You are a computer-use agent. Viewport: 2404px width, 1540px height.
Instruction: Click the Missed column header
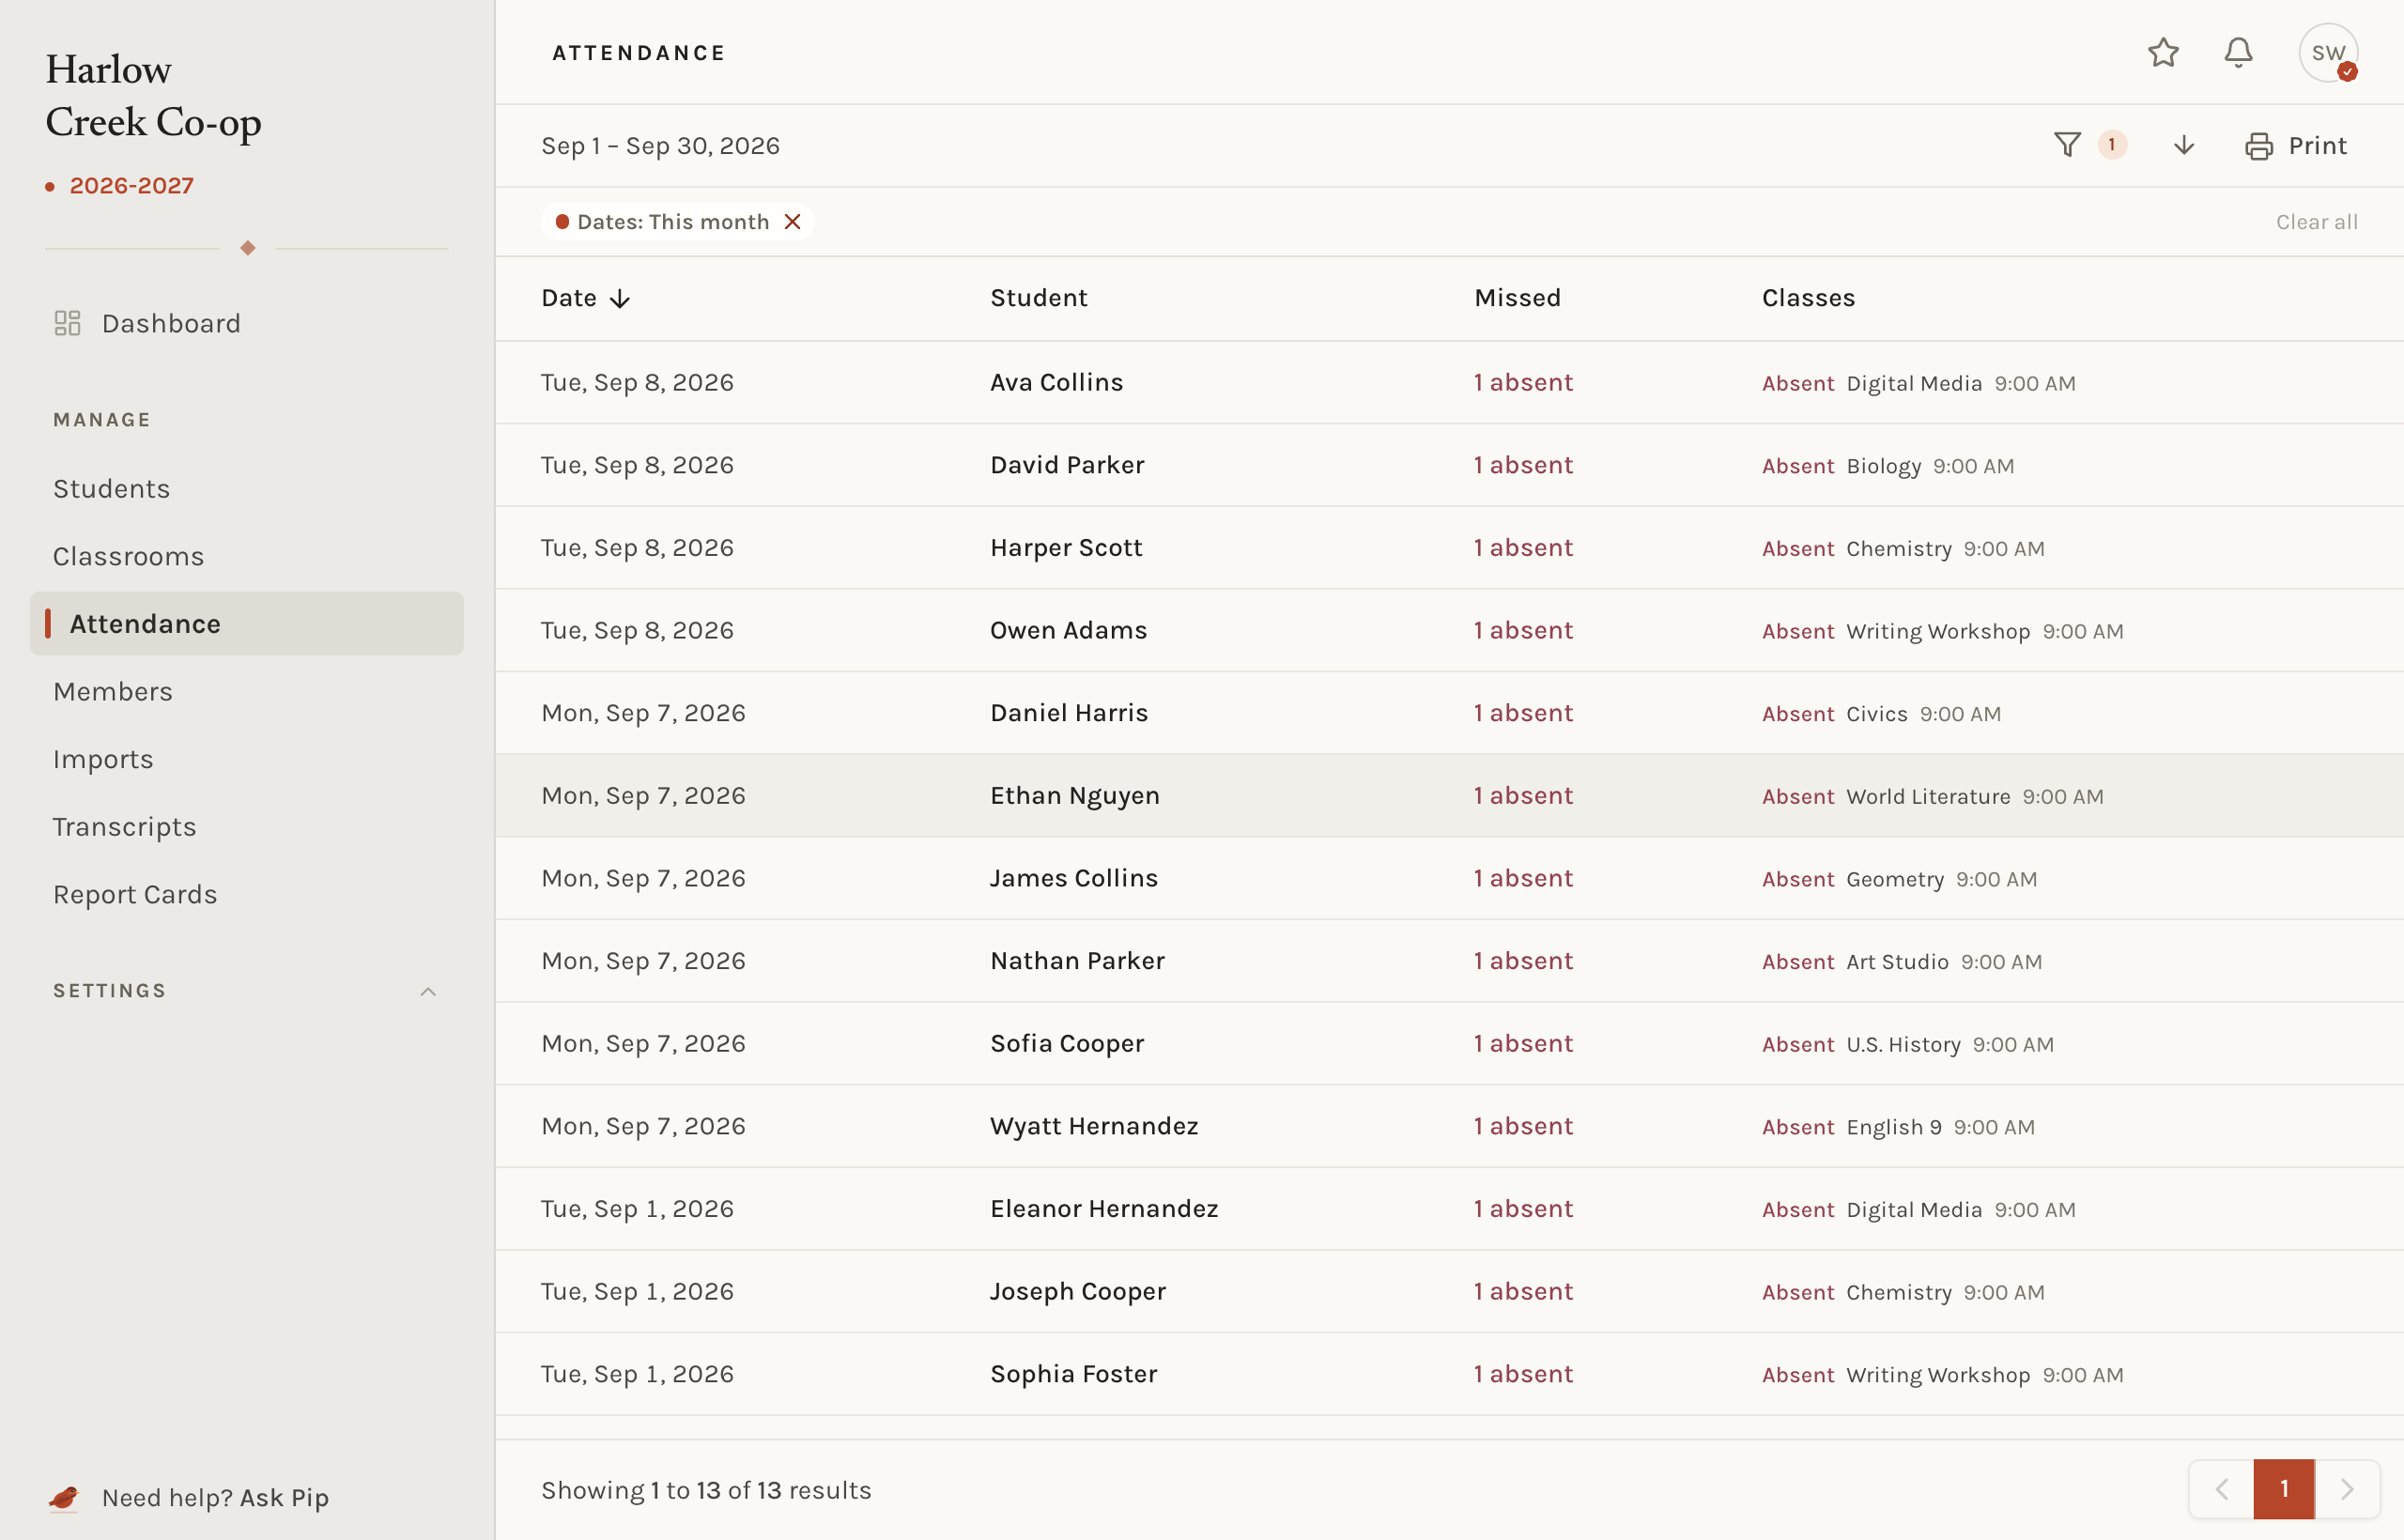(1517, 298)
